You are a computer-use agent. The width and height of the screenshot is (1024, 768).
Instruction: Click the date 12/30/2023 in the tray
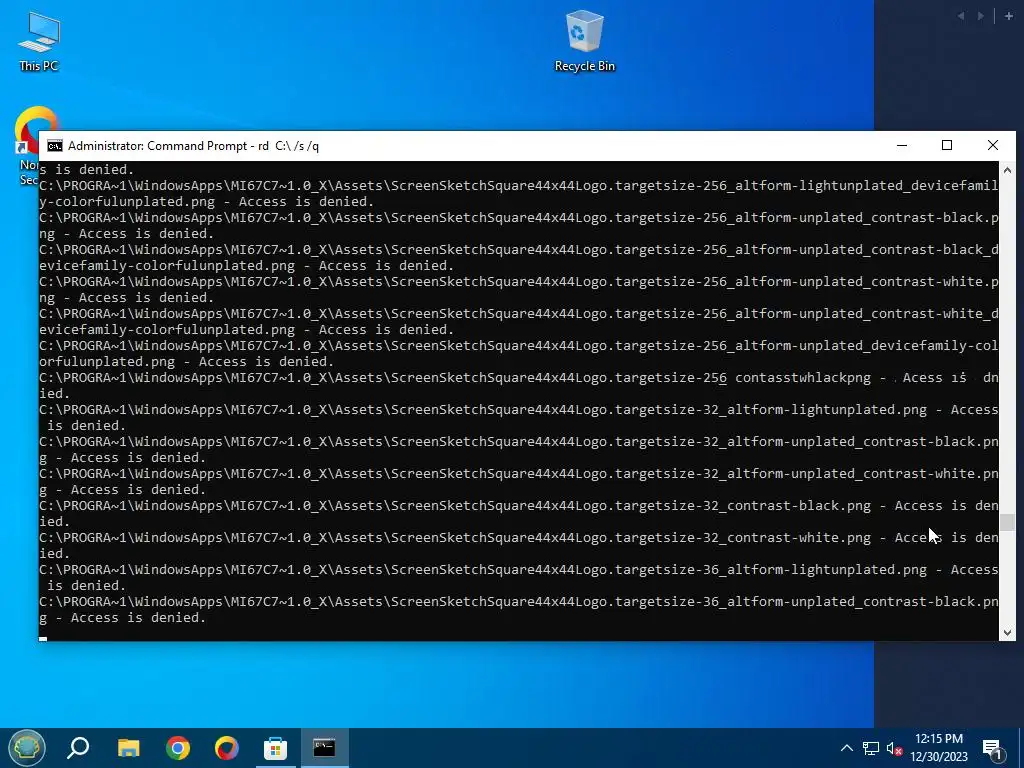pyautogui.click(x=938, y=758)
